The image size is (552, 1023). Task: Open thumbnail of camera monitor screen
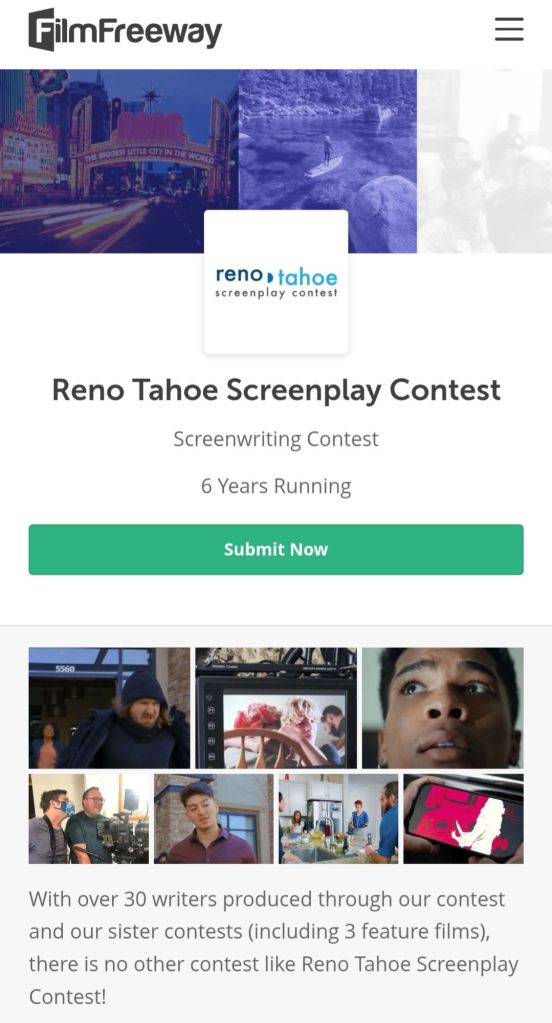click(276, 708)
